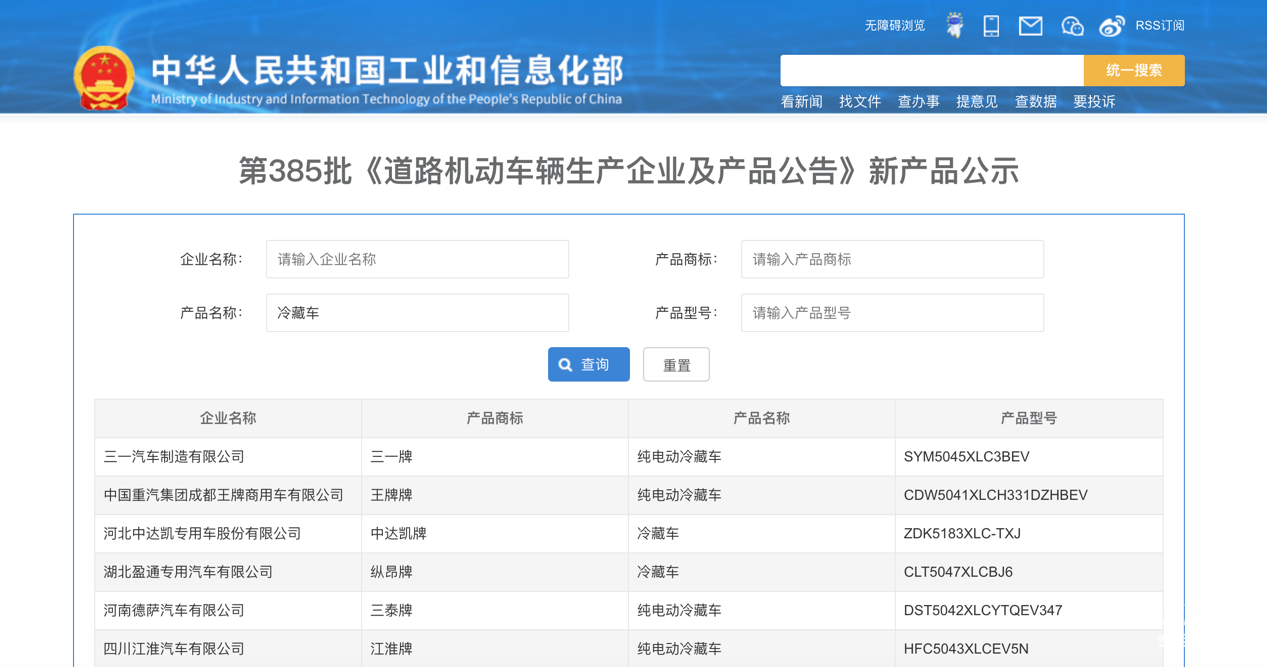Image resolution: width=1267 pixels, height=667 pixels.
Task: Choose the 要投诉 menu item
Action: pyautogui.click(x=1094, y=101)
